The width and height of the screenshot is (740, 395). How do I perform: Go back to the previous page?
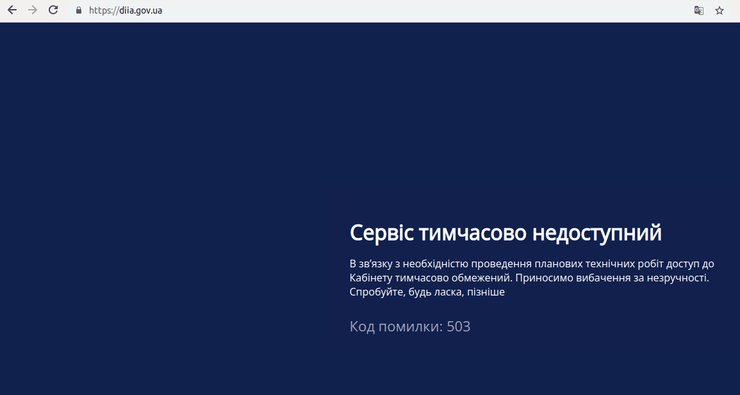[x=12, y=10]
